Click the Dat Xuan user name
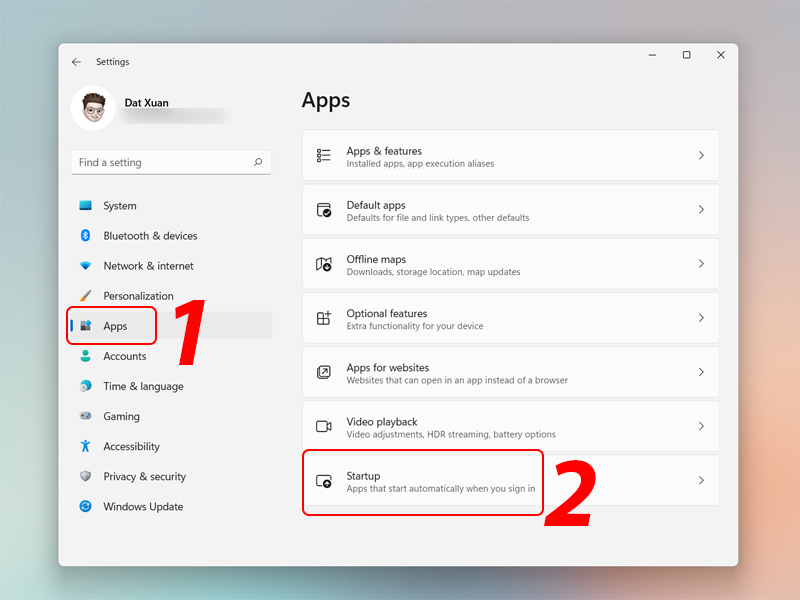800x600 pixels. [146, 103]
